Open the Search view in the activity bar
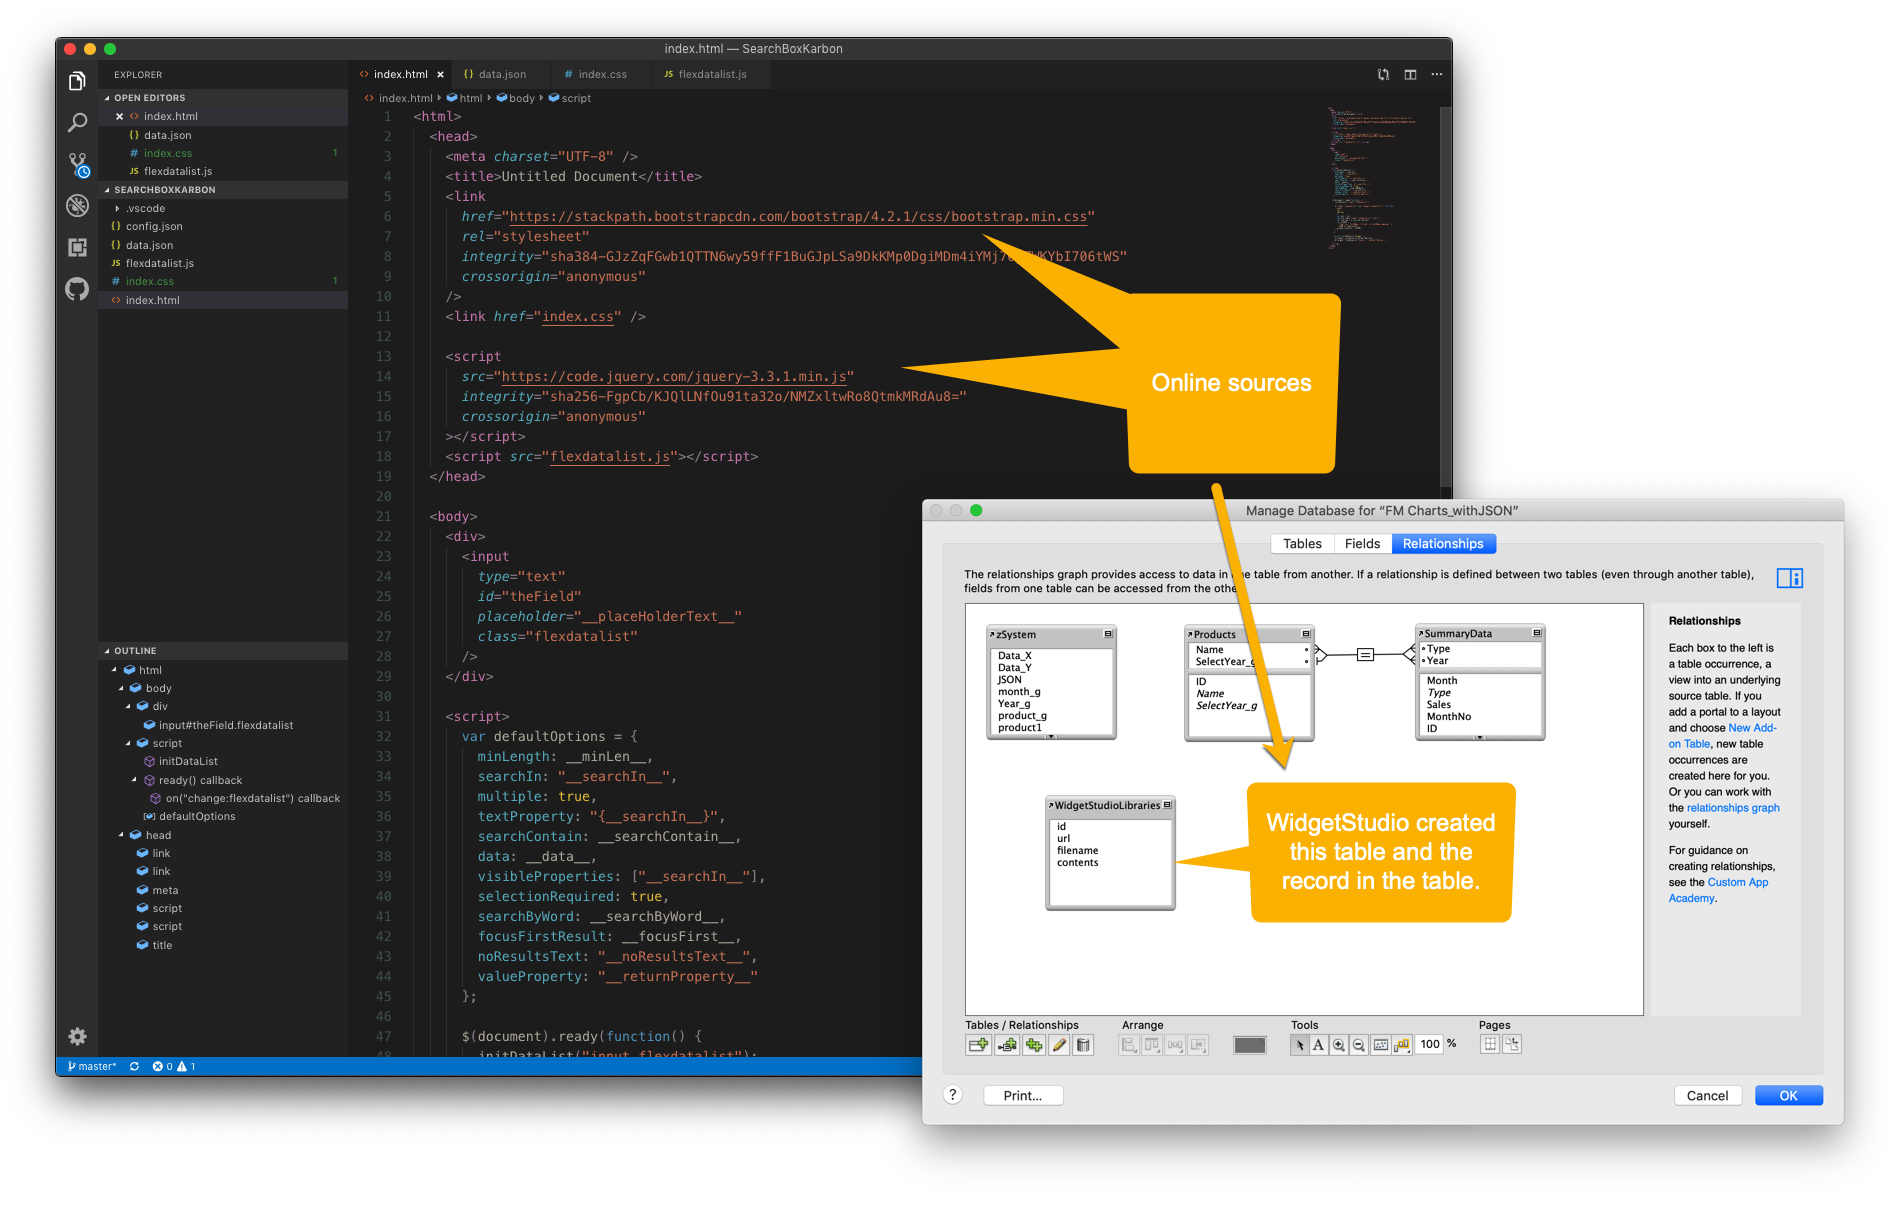The height and width of the screenshot is (1213, 1904). (x=77, y=122)
